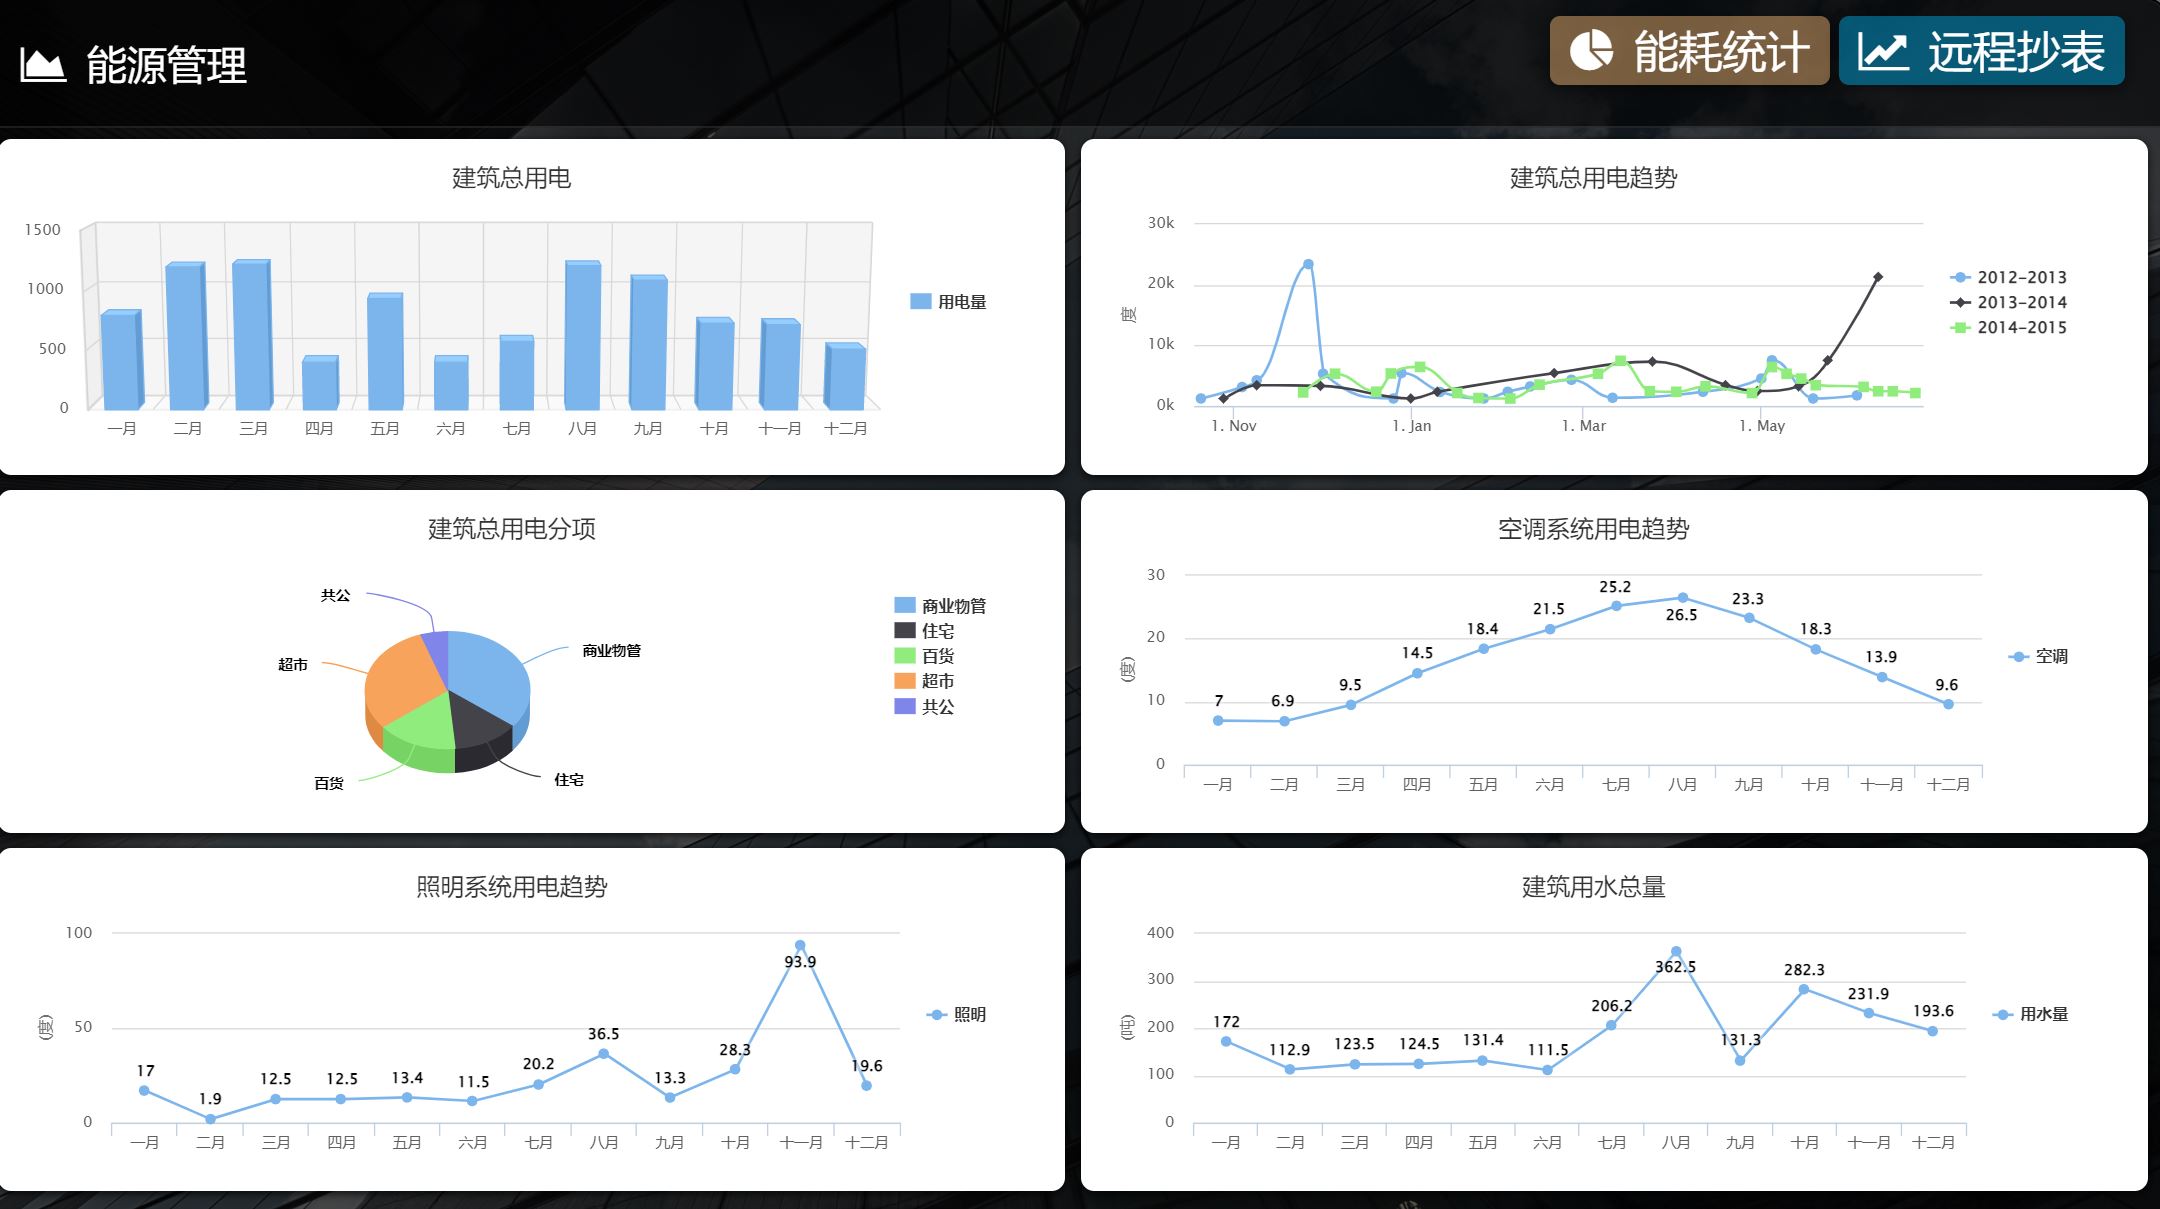Screen dimensions: 2160x1209
Task: Click the area chart icon beside 能源管理
Action: click(43, 65)
